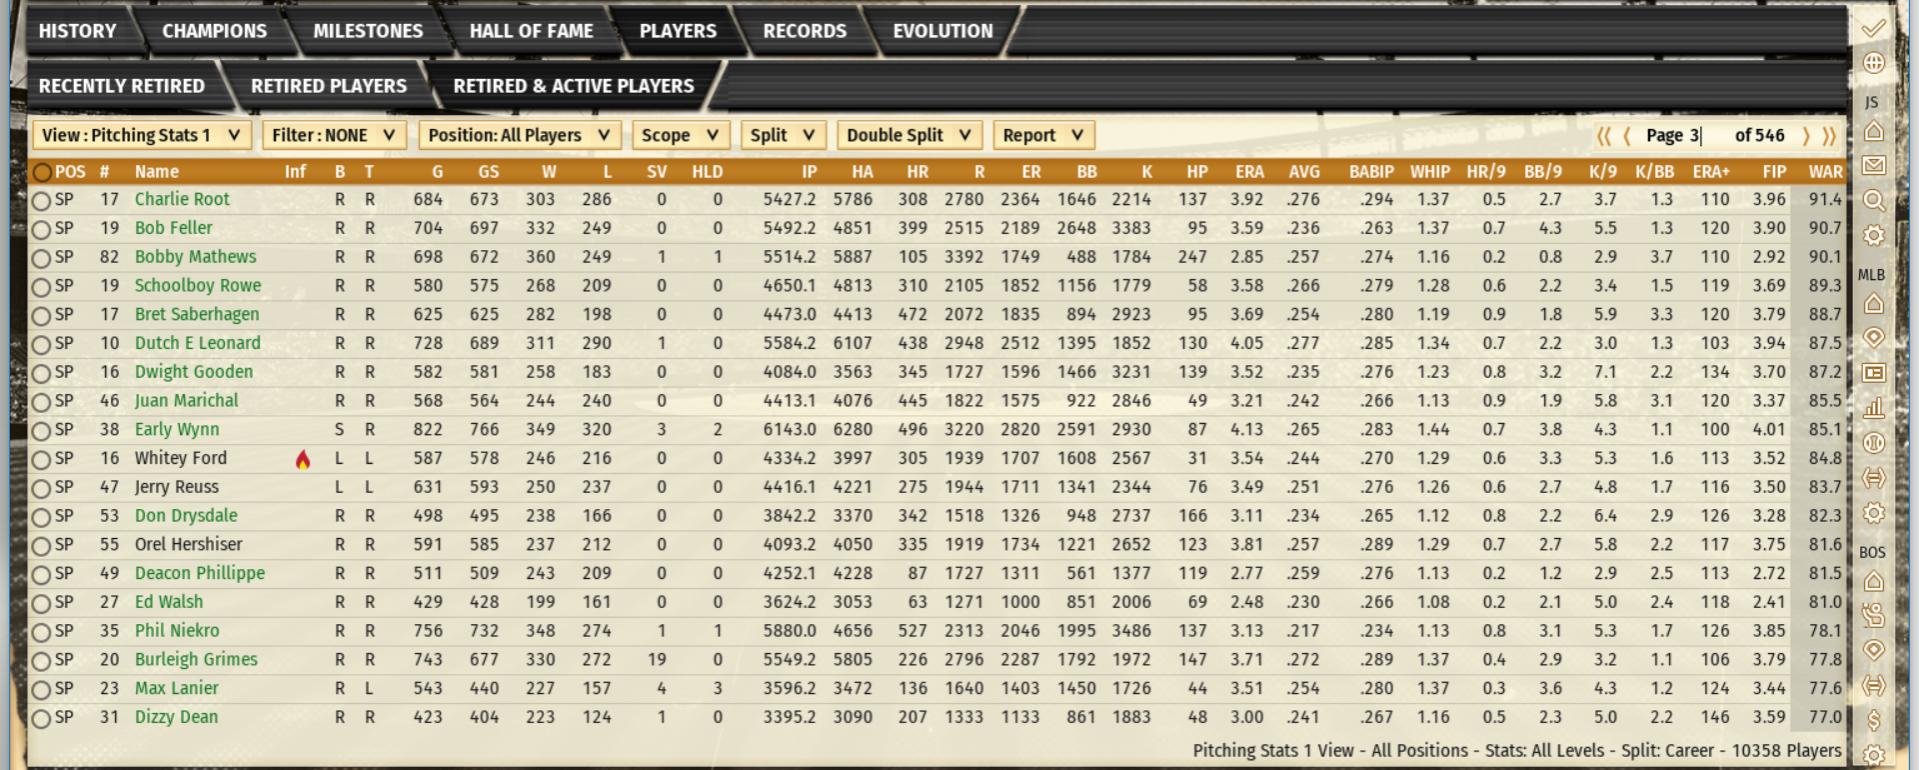Open Don Drysdale's player link
This screenshot has width=1919, height=770.
tap(186, 516)
